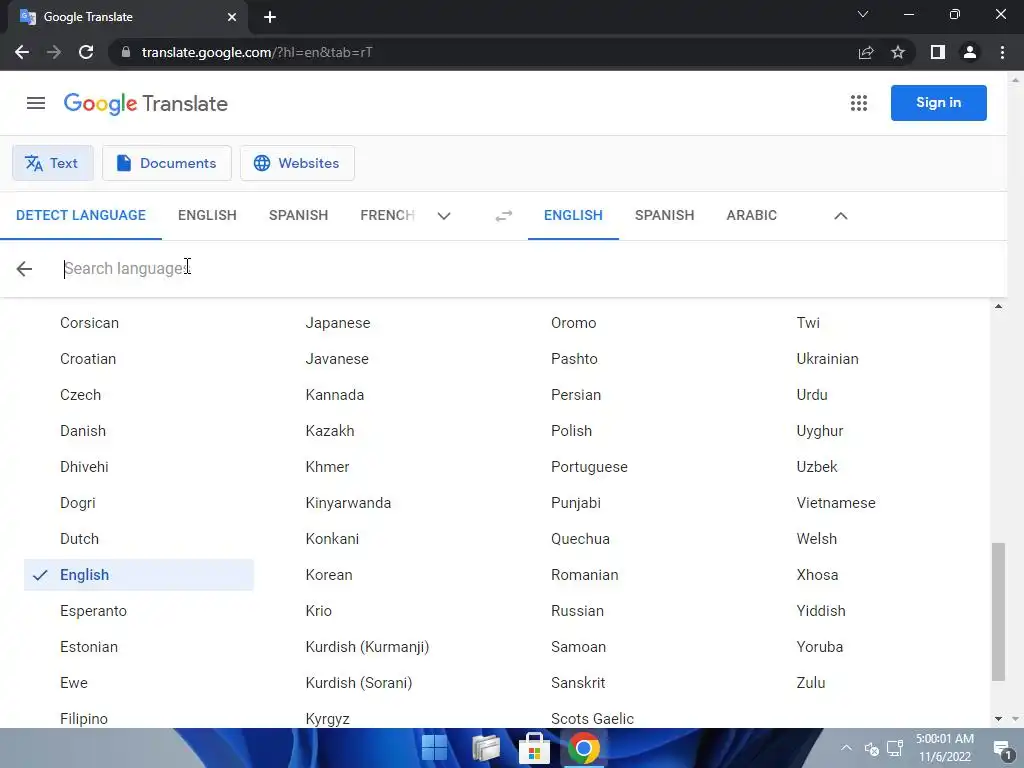Open the browser side panel icon
Image resolution: width=1024 pixels, height=768 pixels.
(938, 52)
